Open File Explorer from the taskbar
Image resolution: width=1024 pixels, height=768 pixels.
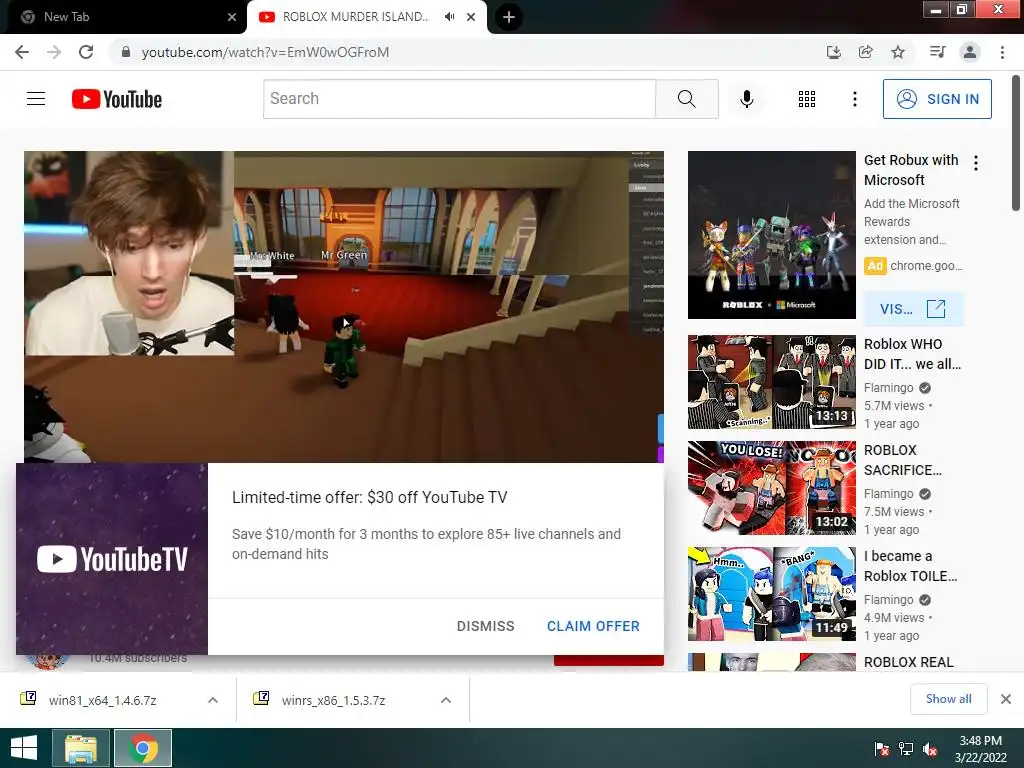pos(81,748)
